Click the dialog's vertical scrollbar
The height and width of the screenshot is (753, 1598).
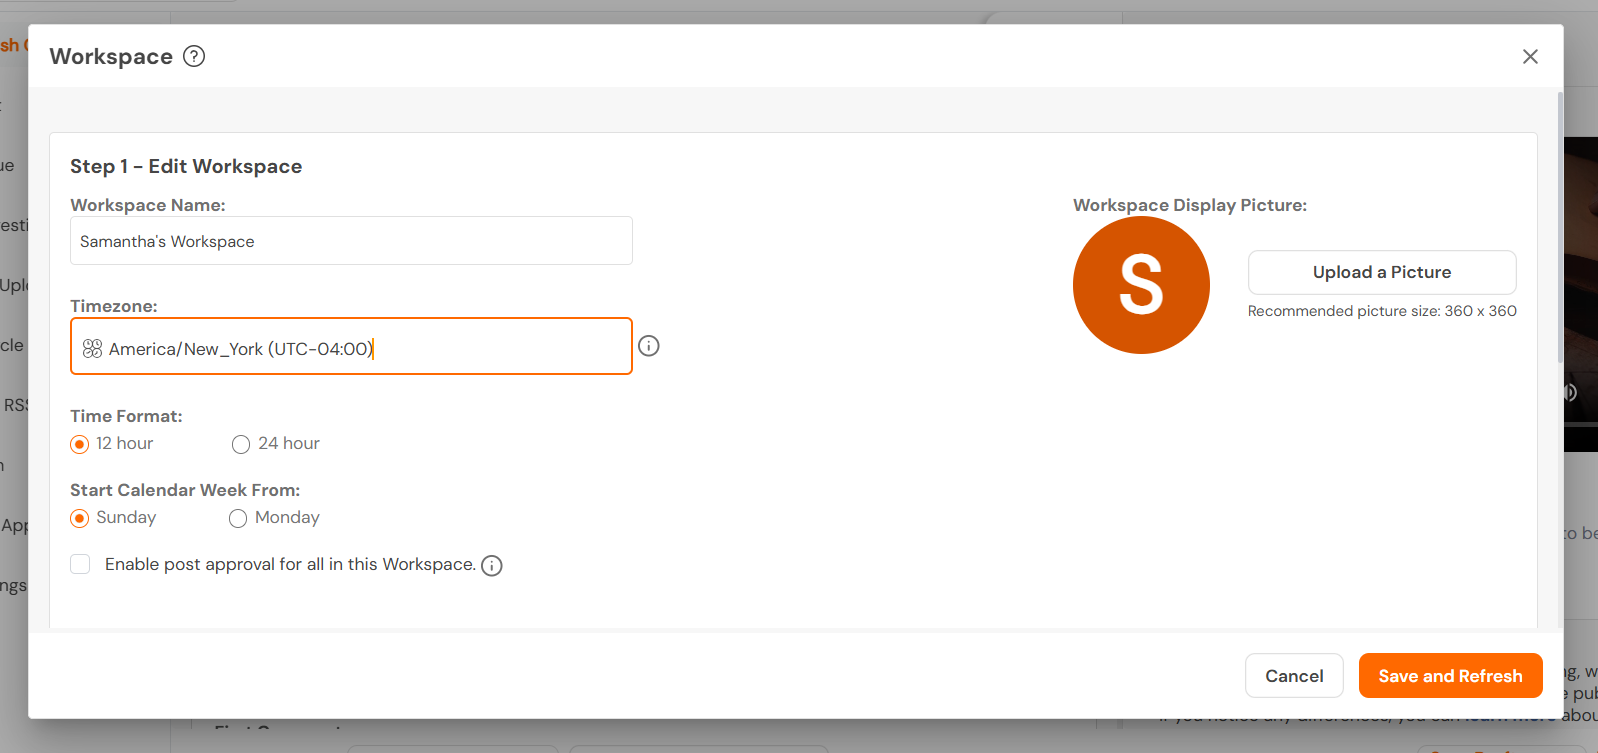tap(1559, 228)
